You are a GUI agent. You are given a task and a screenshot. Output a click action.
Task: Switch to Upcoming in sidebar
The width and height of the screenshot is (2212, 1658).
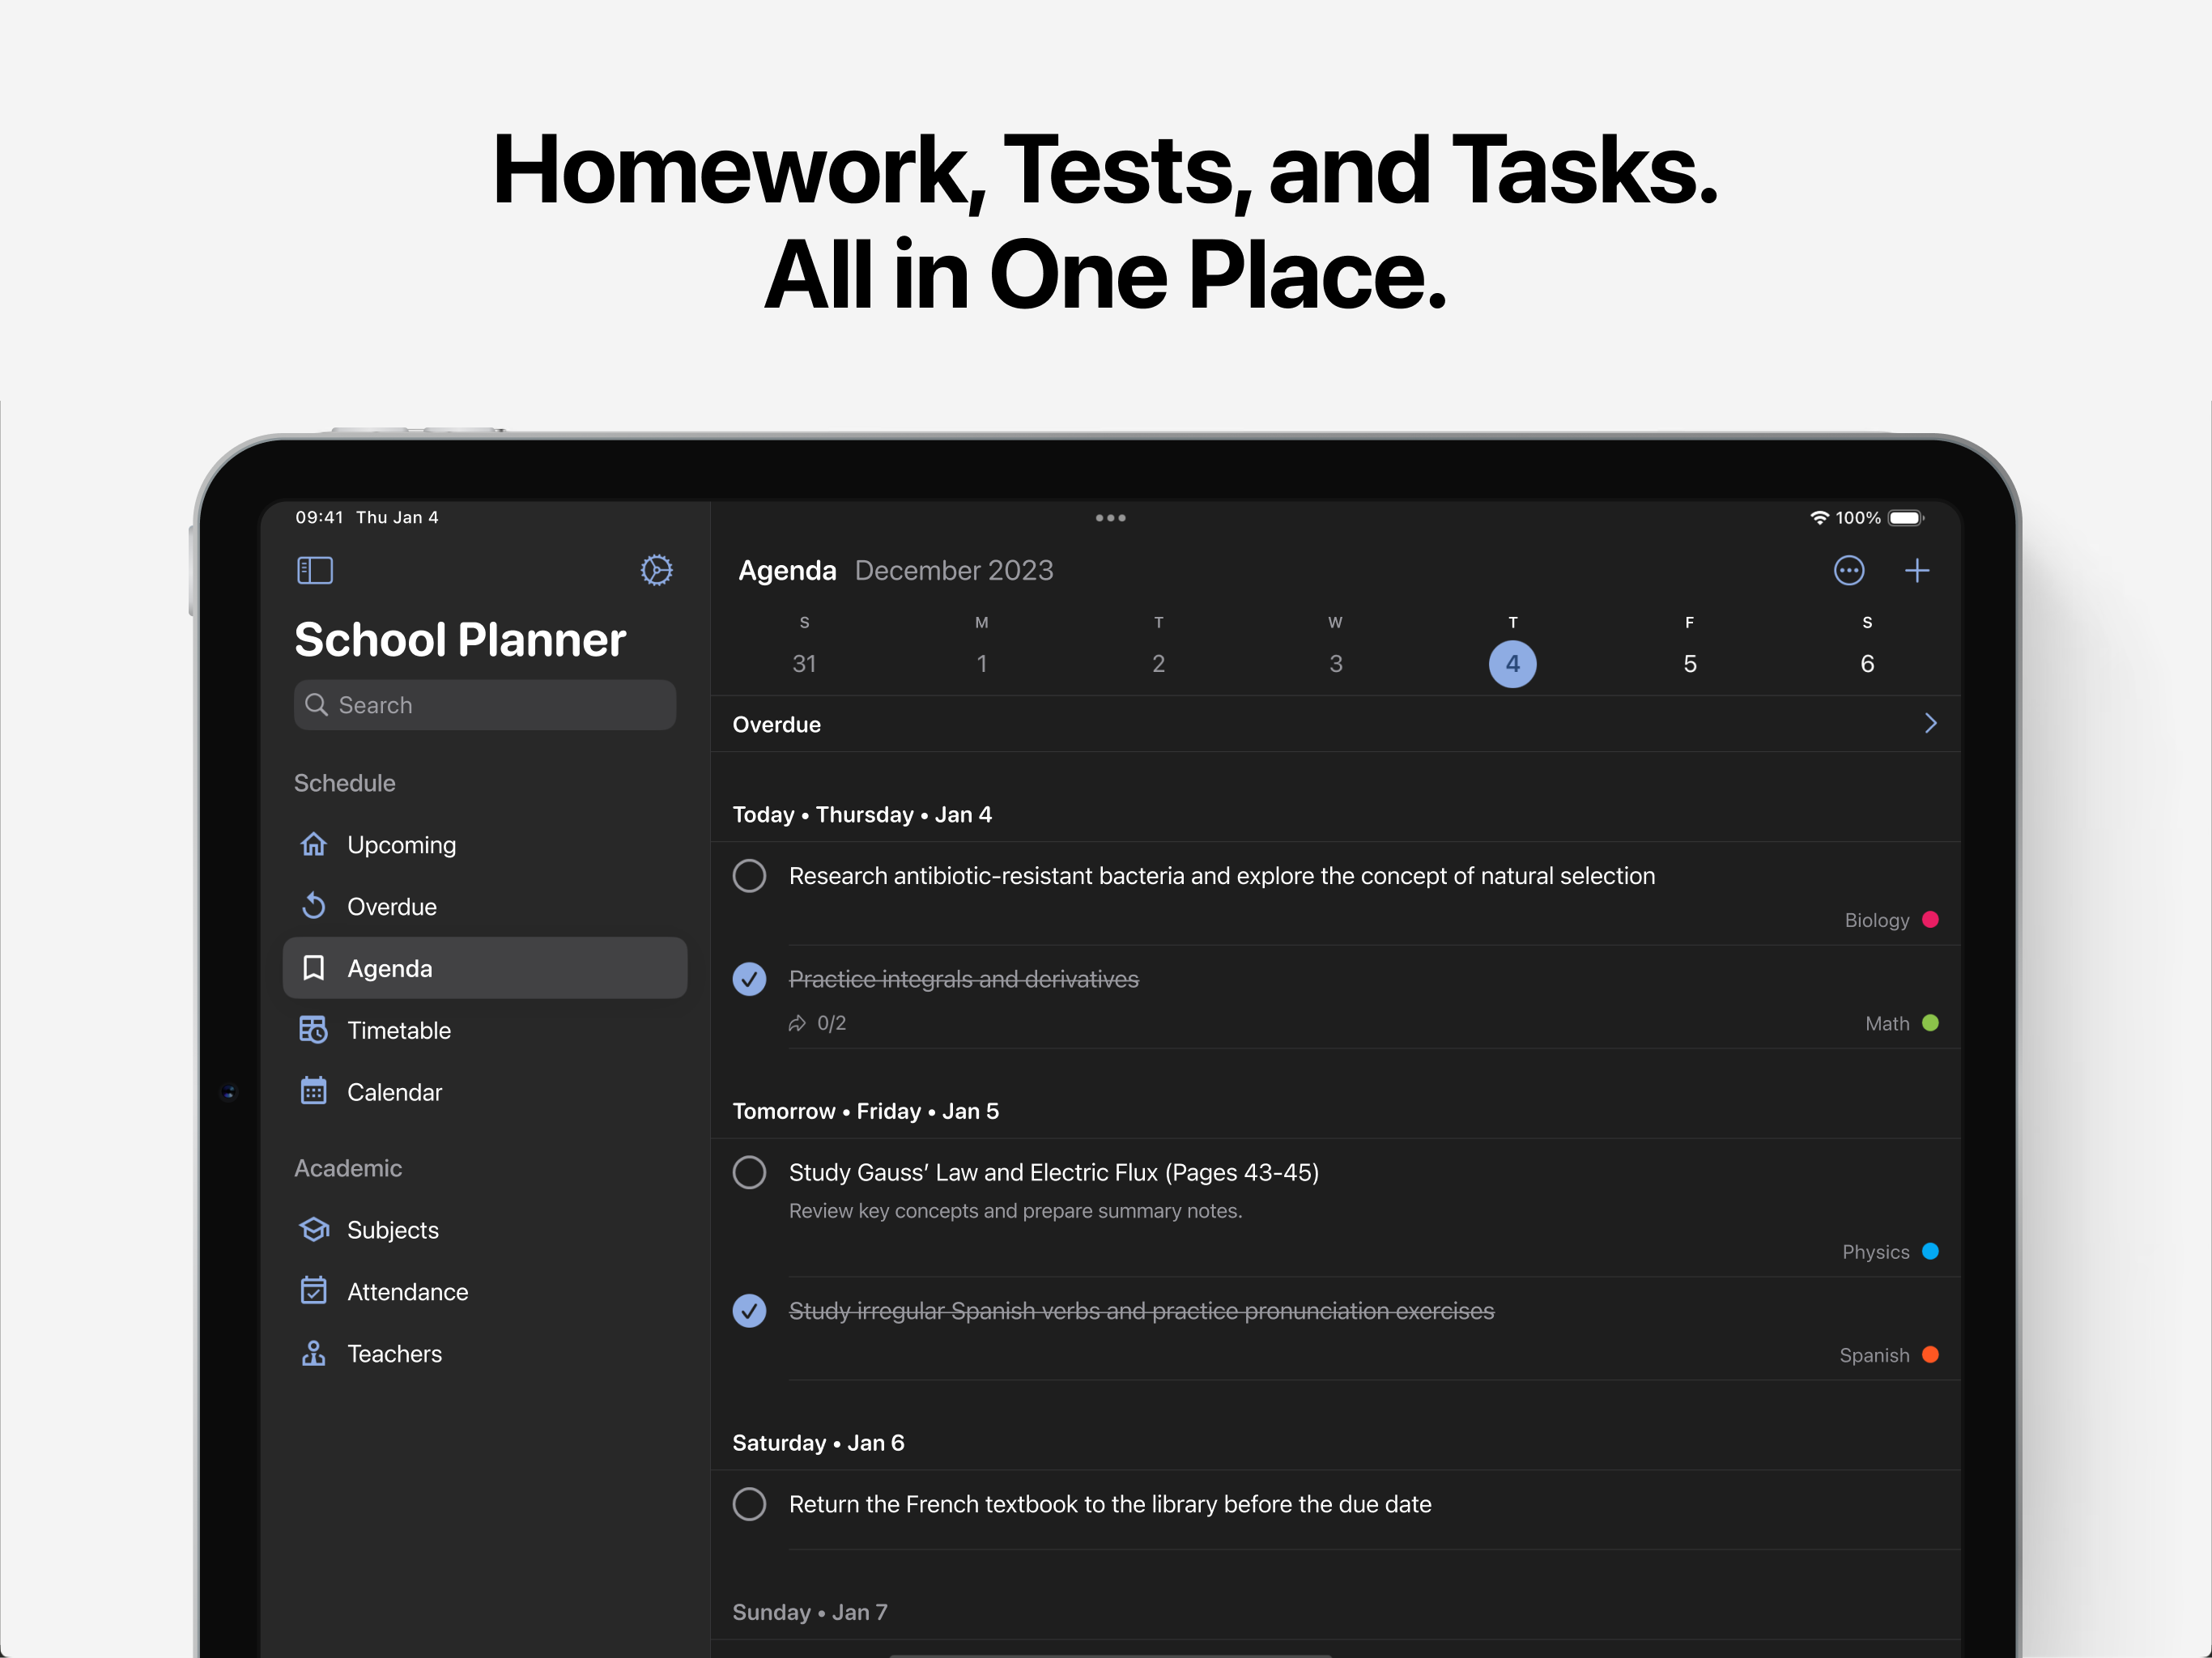pos(401,844)
